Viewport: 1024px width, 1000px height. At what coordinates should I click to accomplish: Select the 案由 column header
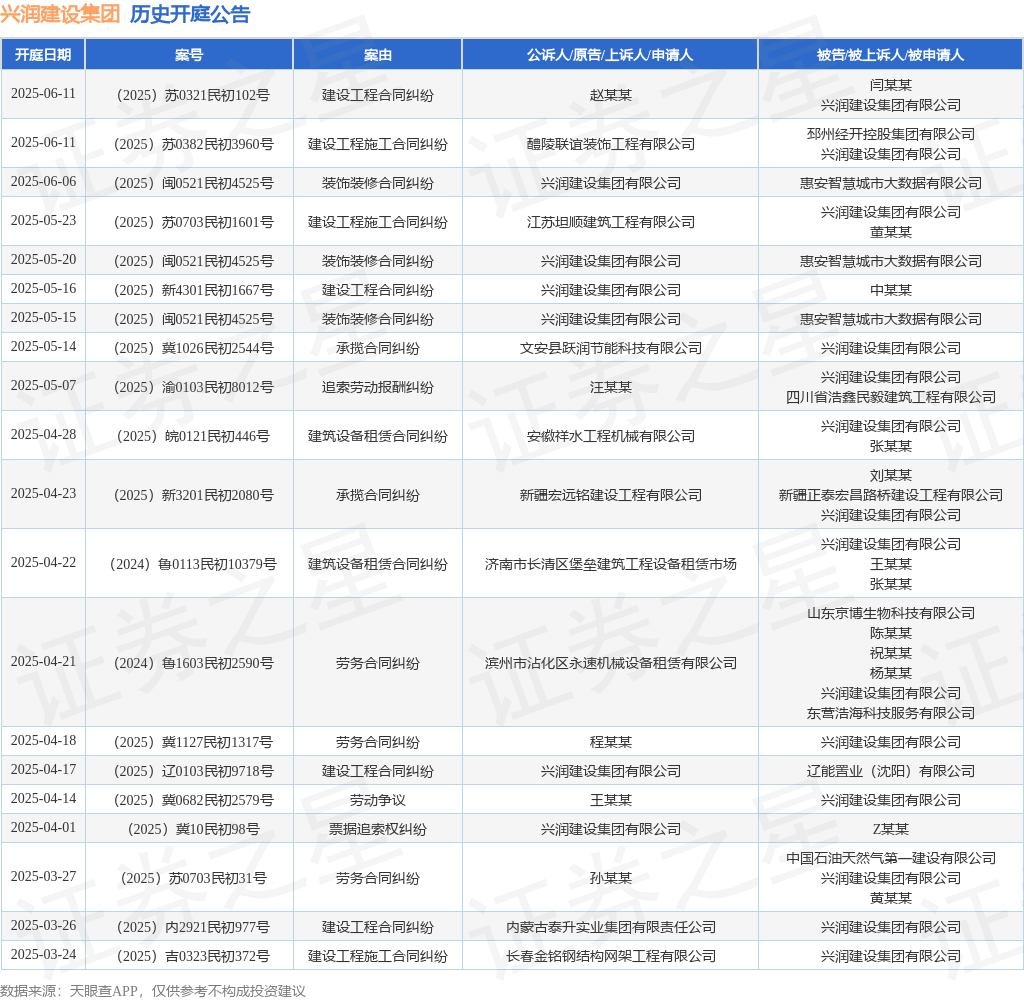pos(377,55)
